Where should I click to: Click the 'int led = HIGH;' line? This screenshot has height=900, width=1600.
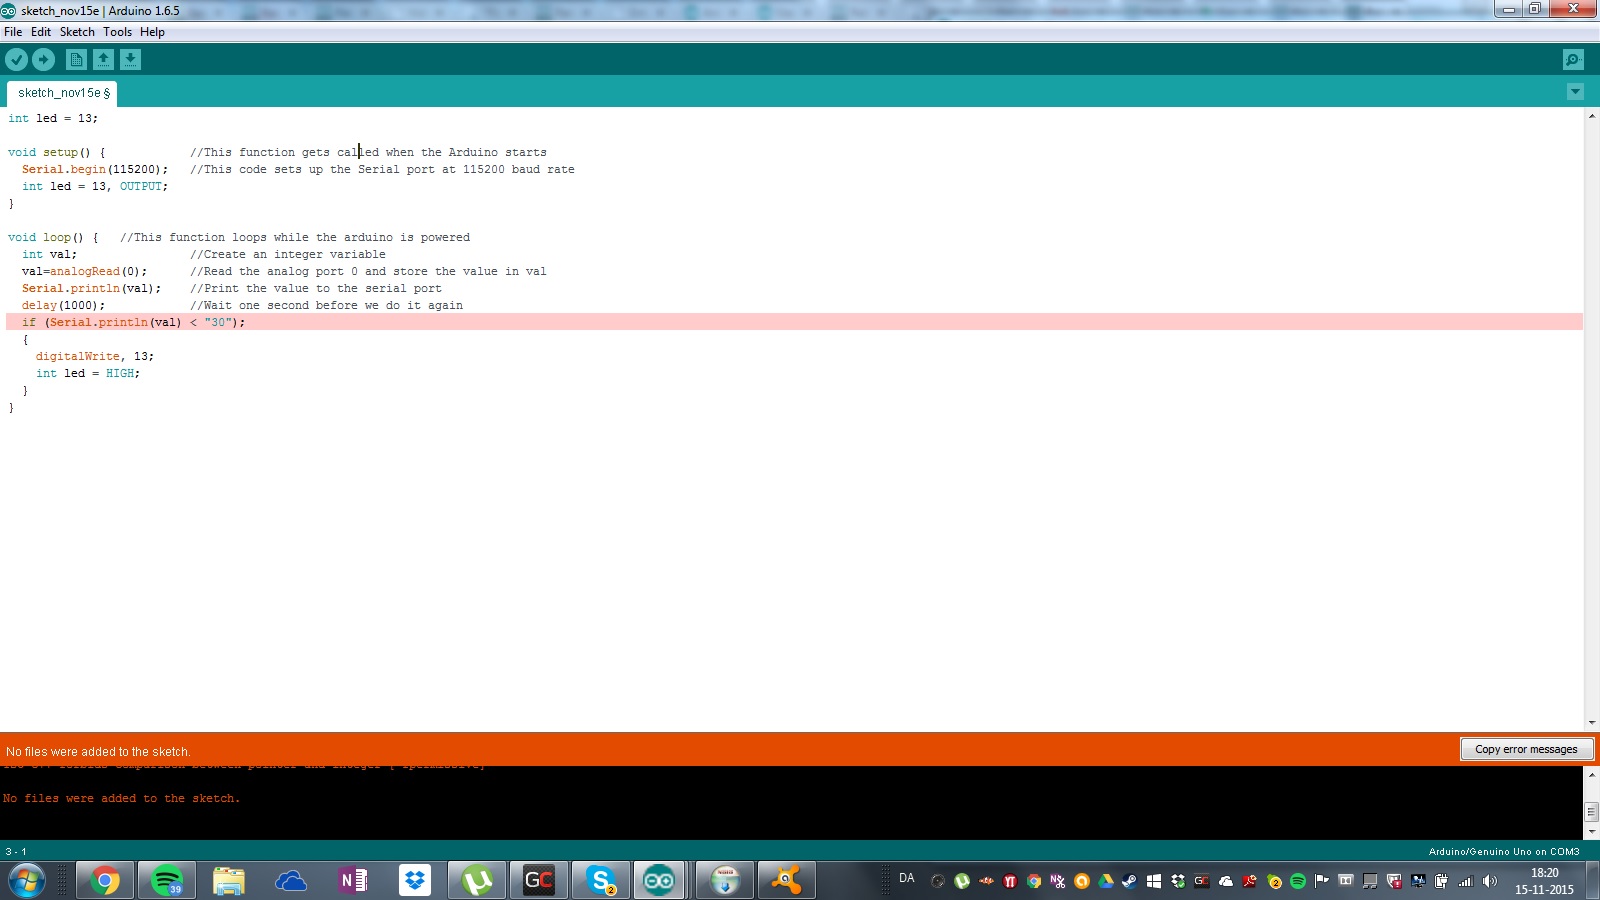tap(88, 373)
